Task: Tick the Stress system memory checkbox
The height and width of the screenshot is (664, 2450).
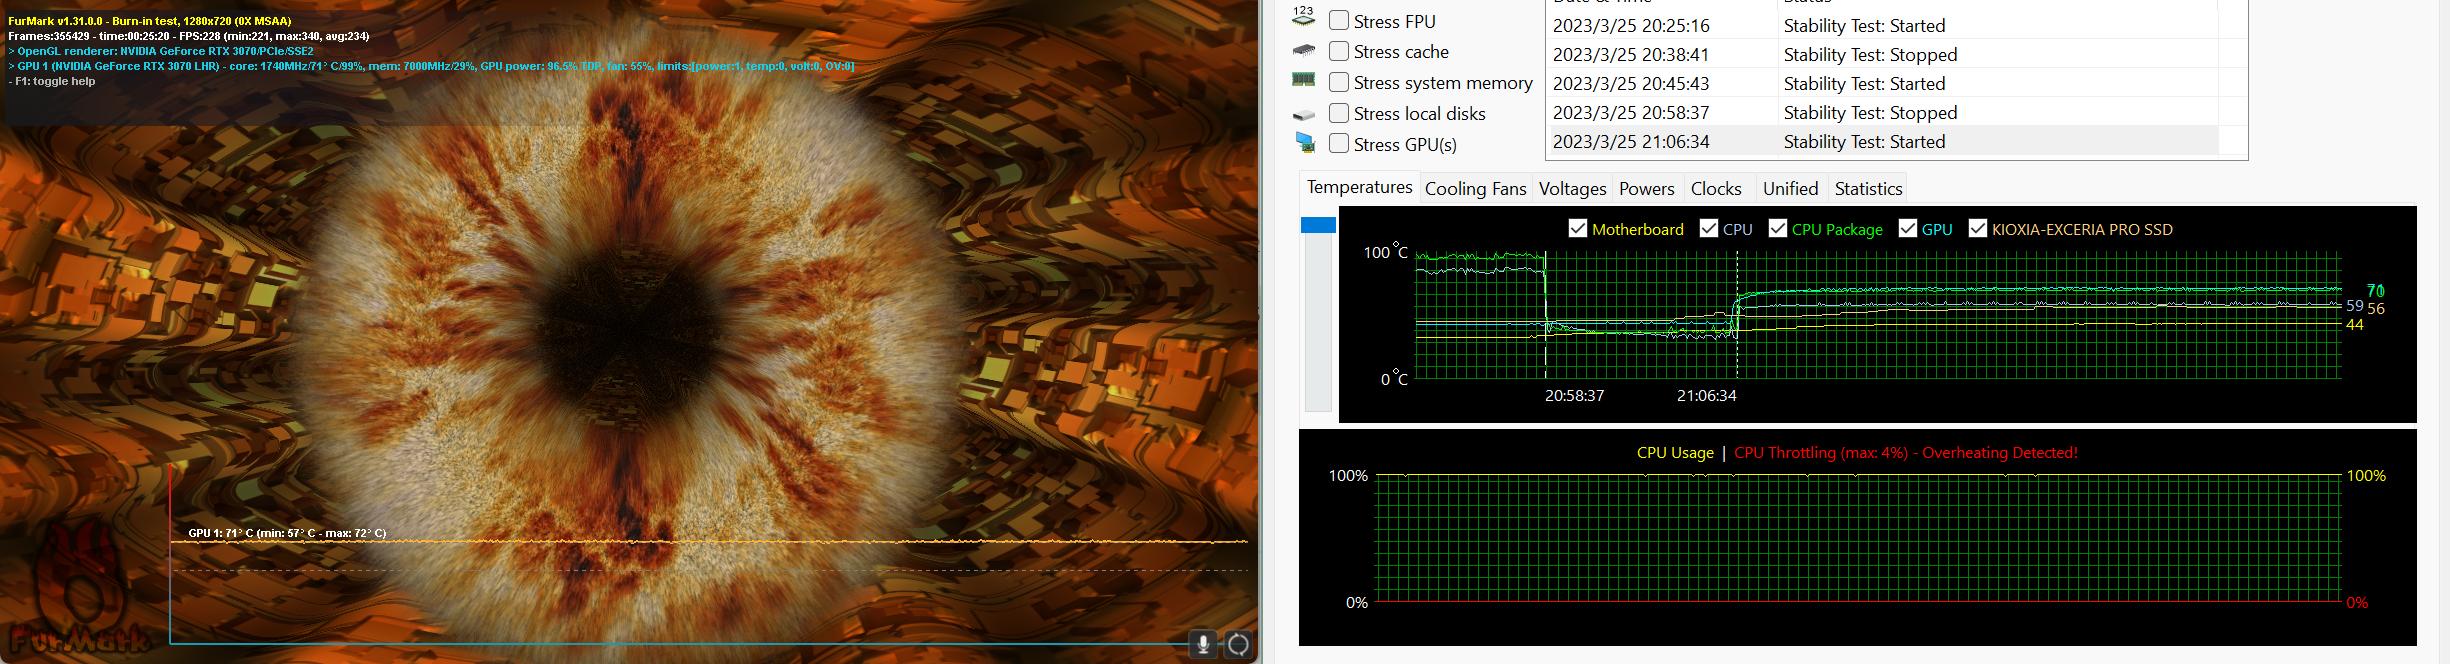Action: click(x=1339, y=82)
